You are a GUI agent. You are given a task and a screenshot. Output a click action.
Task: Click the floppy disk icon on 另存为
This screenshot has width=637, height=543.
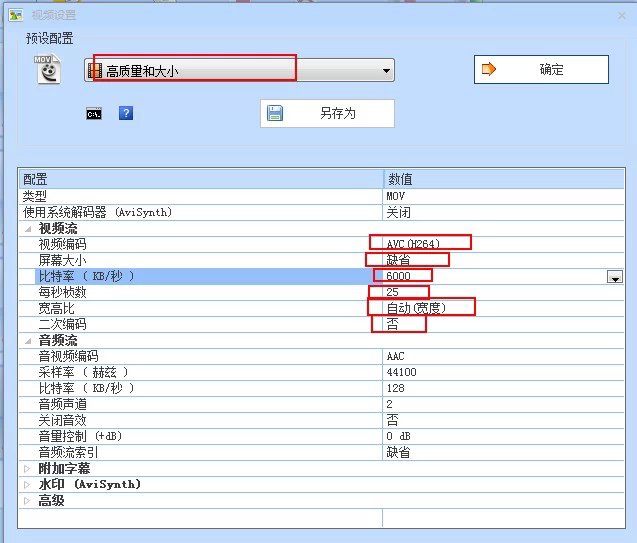pyautogui.click(x=276, y=113)
